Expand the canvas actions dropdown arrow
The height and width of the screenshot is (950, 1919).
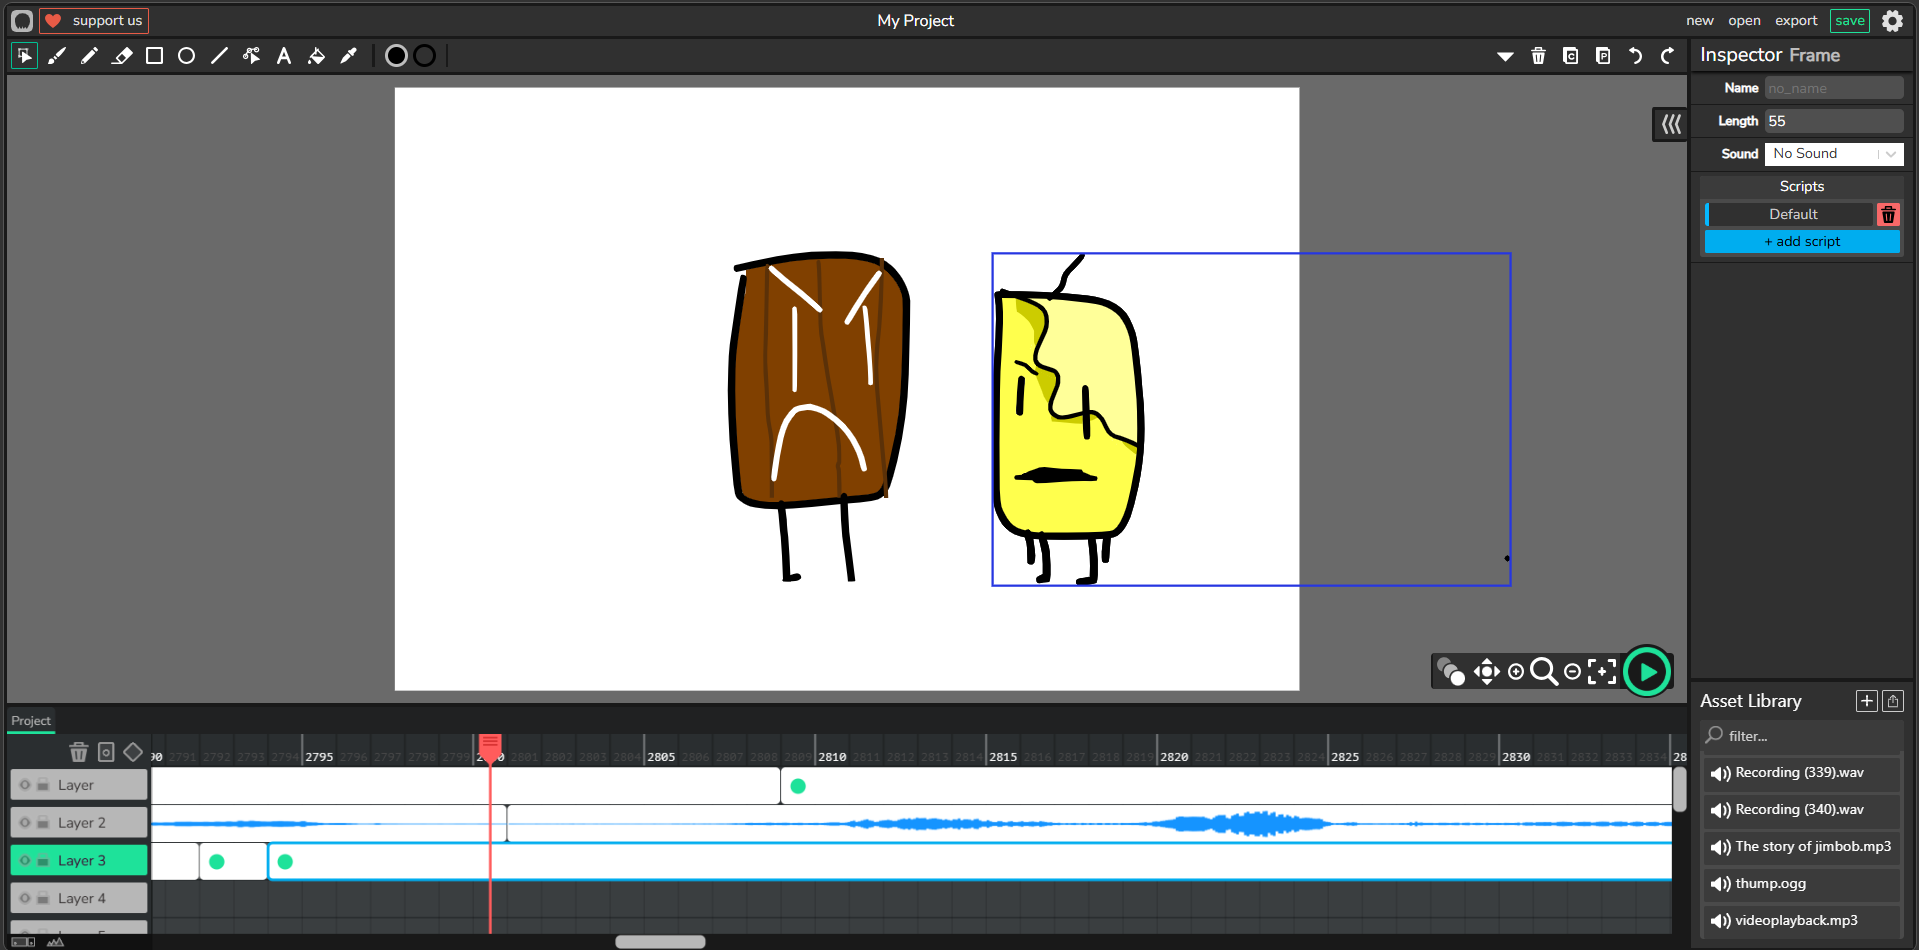pyautogui.click(x=1505, y=57)
